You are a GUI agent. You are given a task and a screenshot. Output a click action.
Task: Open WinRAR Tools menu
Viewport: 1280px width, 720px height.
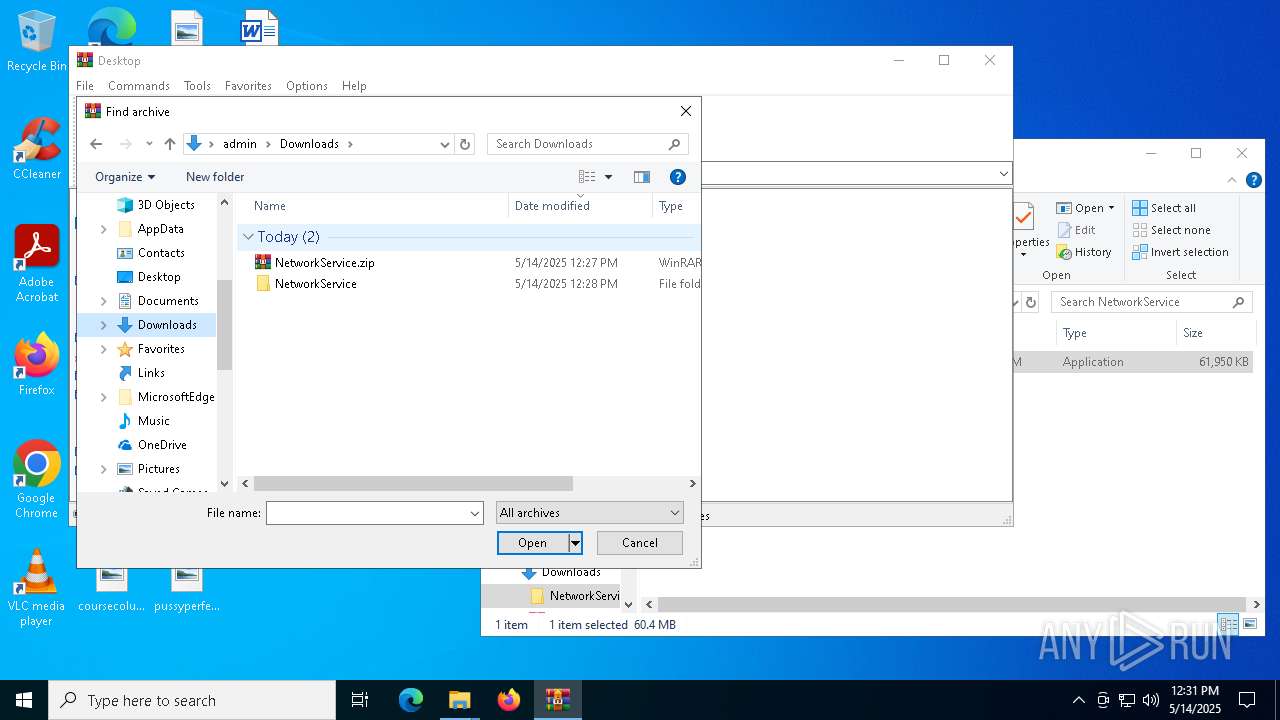point(197,86)
